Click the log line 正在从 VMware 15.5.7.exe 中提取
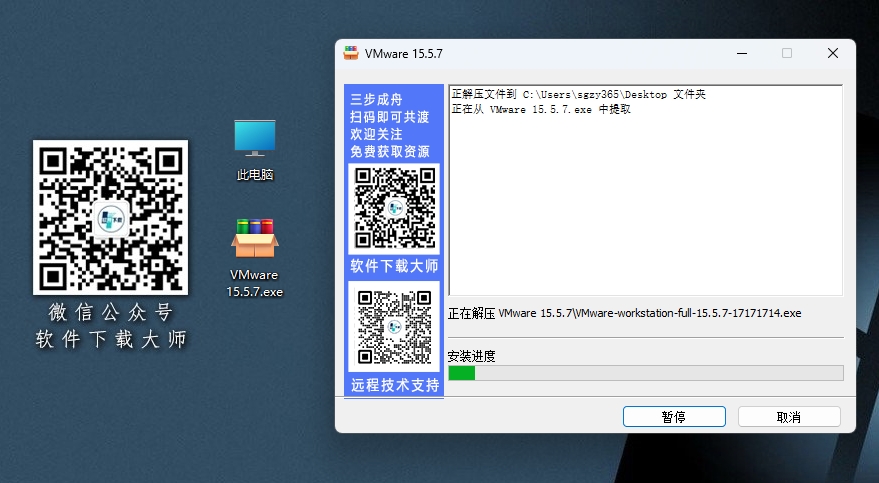 tap(541, 109)
